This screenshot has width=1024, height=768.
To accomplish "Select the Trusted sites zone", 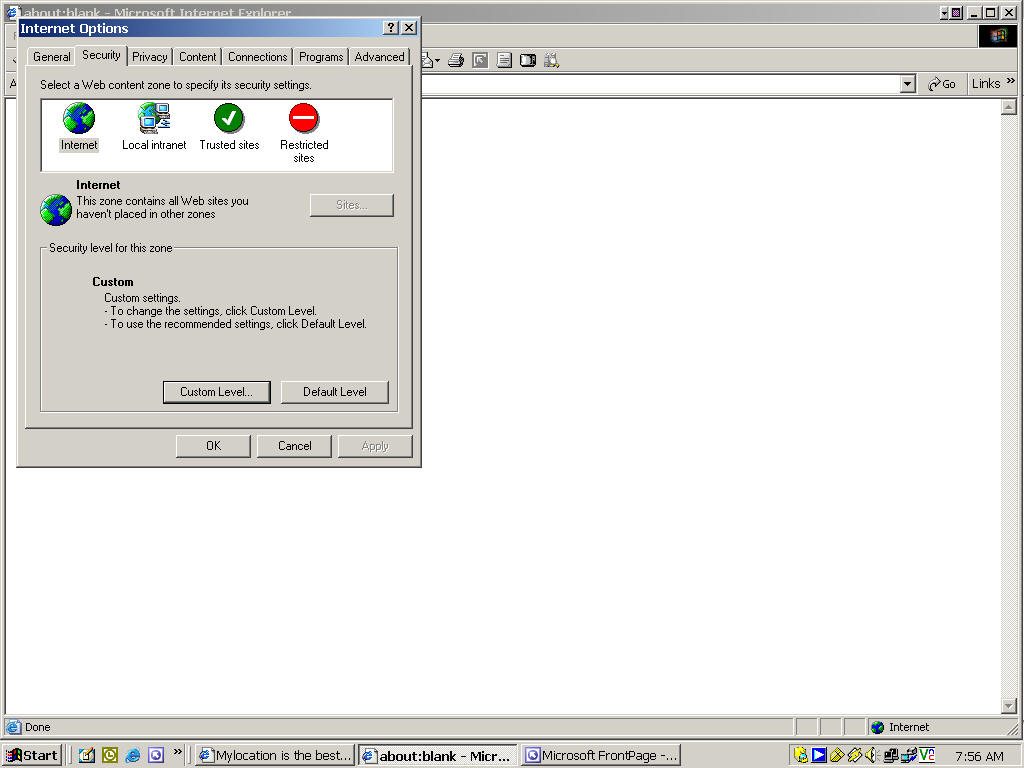I will point(229,127).
